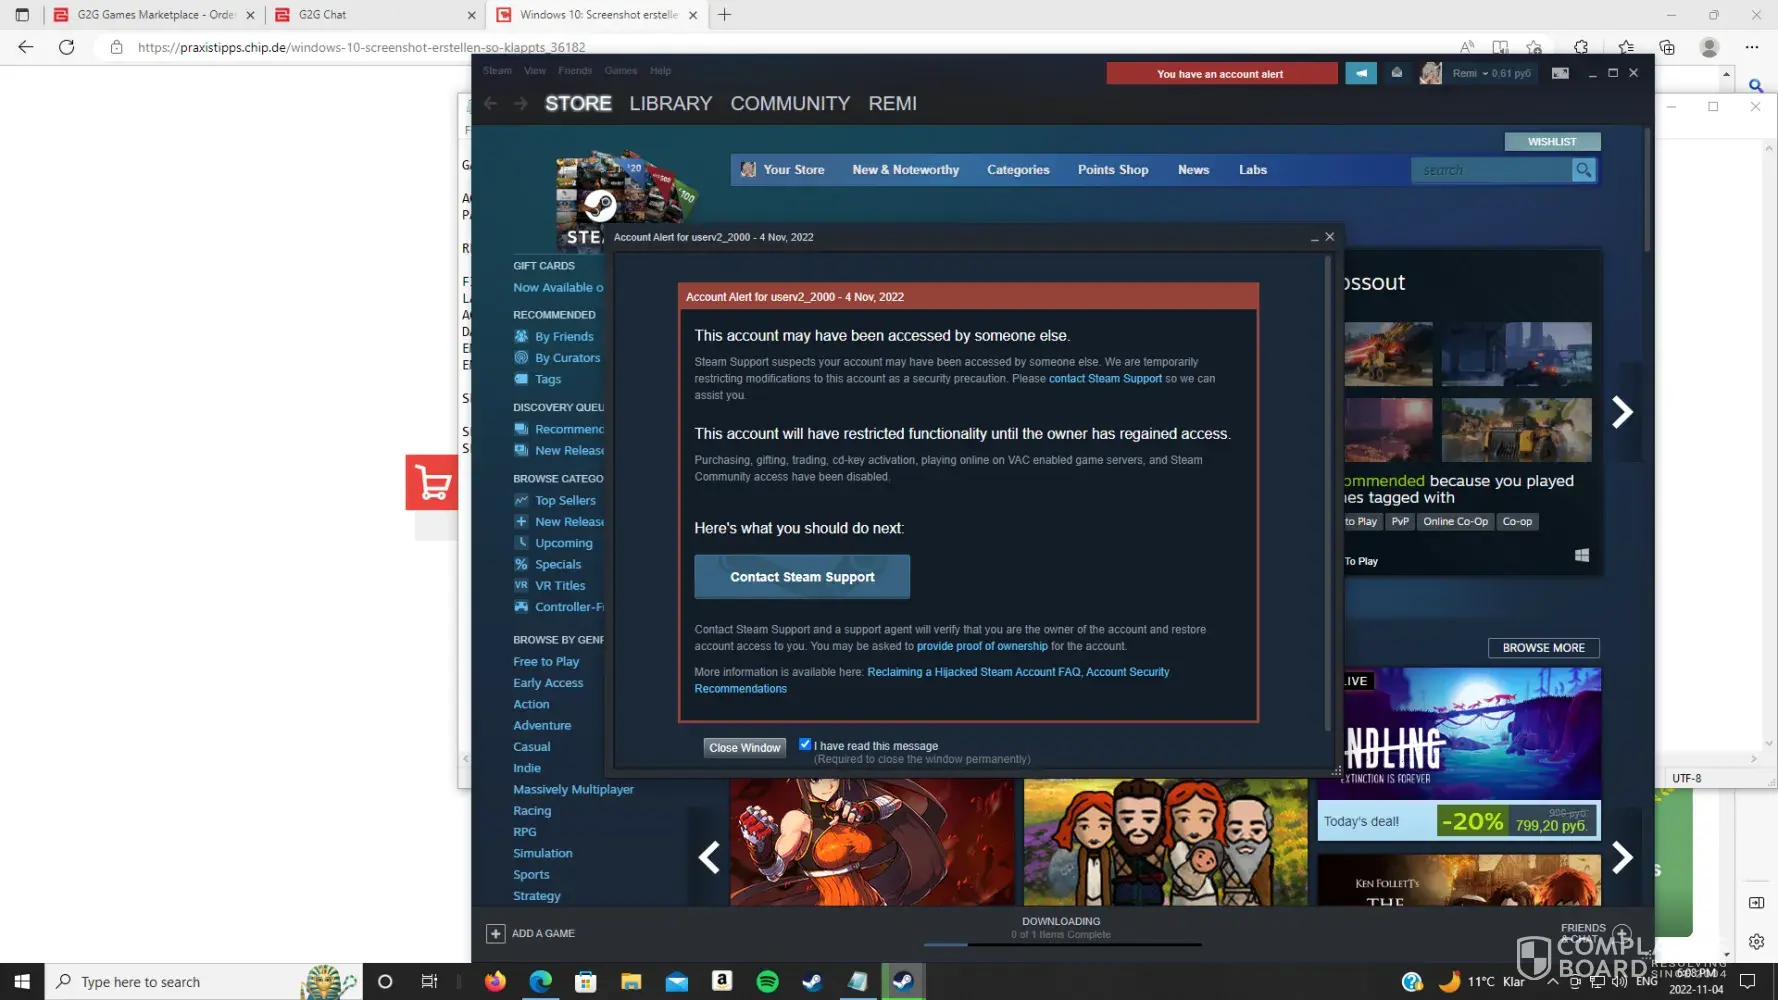Click the Steam profile avatar
Screen dimensions: 1778x1000
1431,73
